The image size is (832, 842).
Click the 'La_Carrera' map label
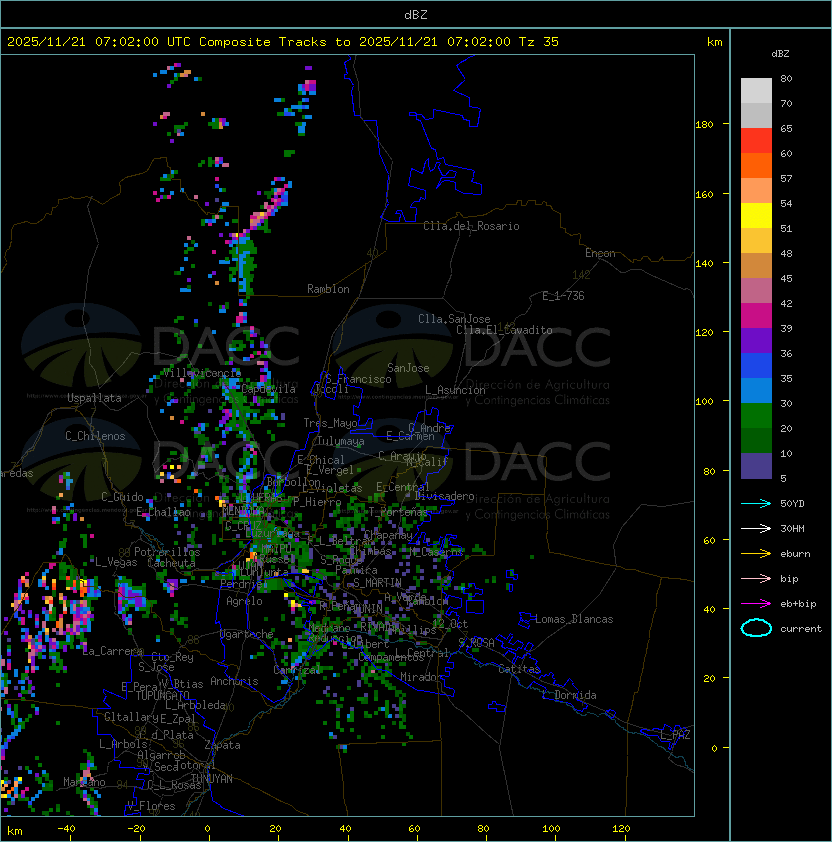[x=112, y=651]
